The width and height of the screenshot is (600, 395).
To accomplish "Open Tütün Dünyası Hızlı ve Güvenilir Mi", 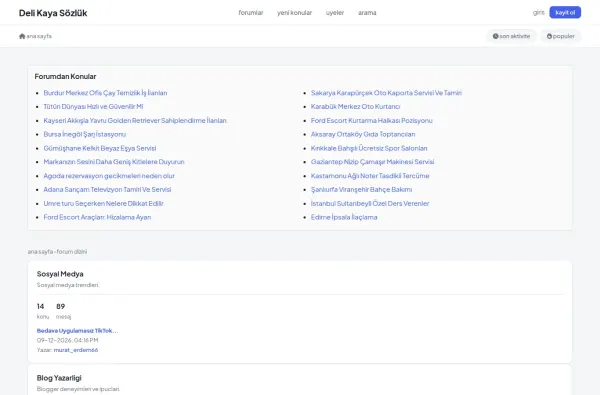I will tap(93, 106).
